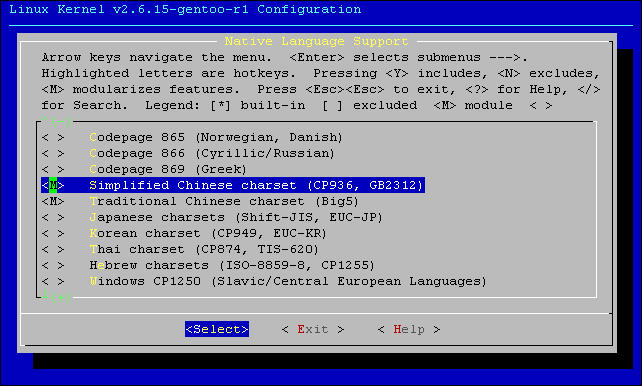
Task: Select Traditional Chinese charset (Big5) entry
Action: [224, 201]
